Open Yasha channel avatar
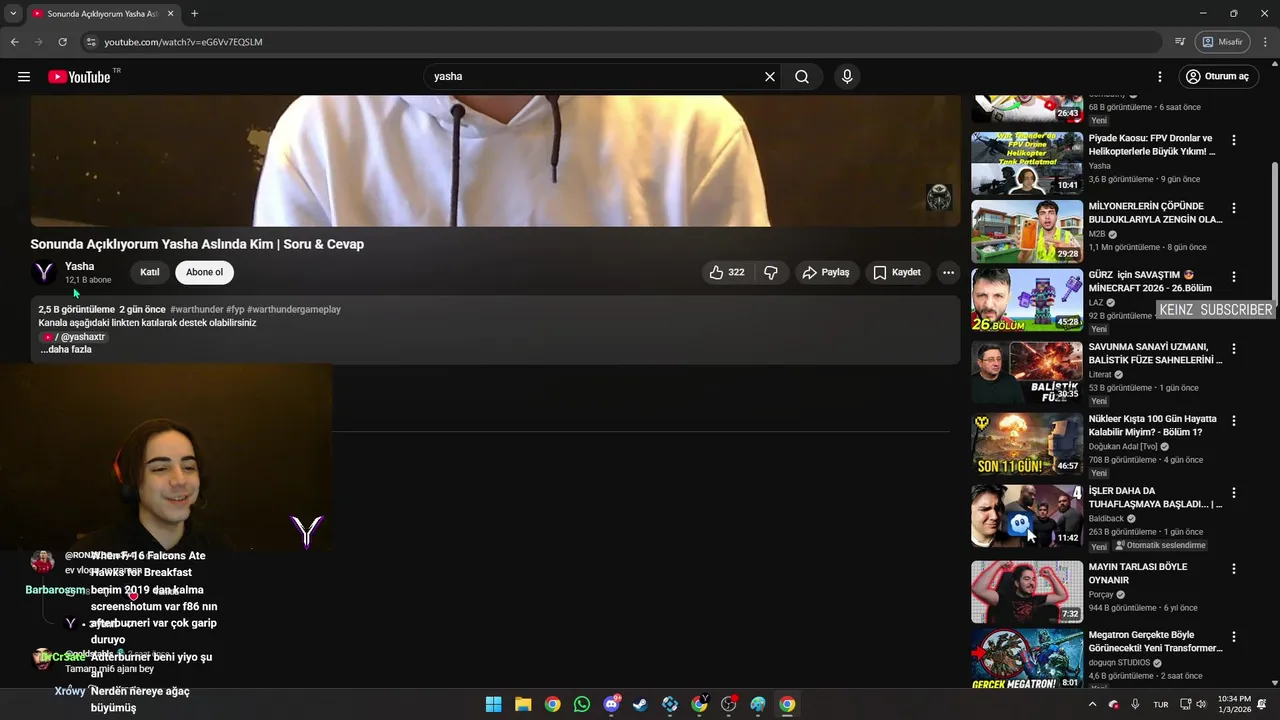Screen dimensions: 1280x720 44,272
